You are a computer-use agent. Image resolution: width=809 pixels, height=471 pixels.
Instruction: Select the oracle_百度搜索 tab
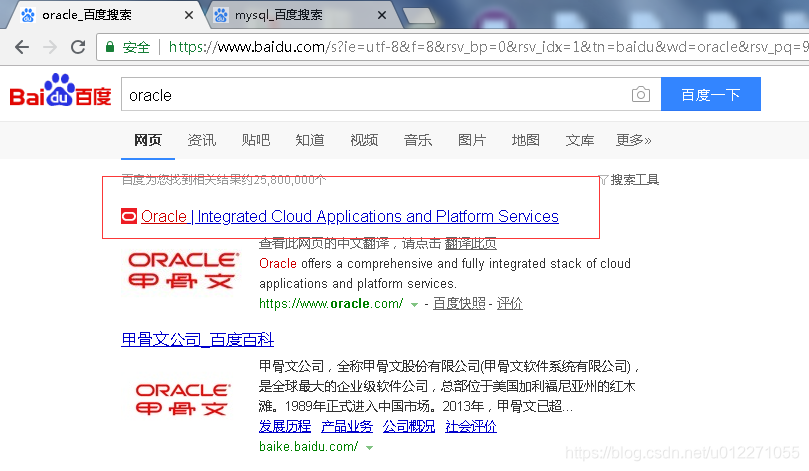tap(101, 15)
